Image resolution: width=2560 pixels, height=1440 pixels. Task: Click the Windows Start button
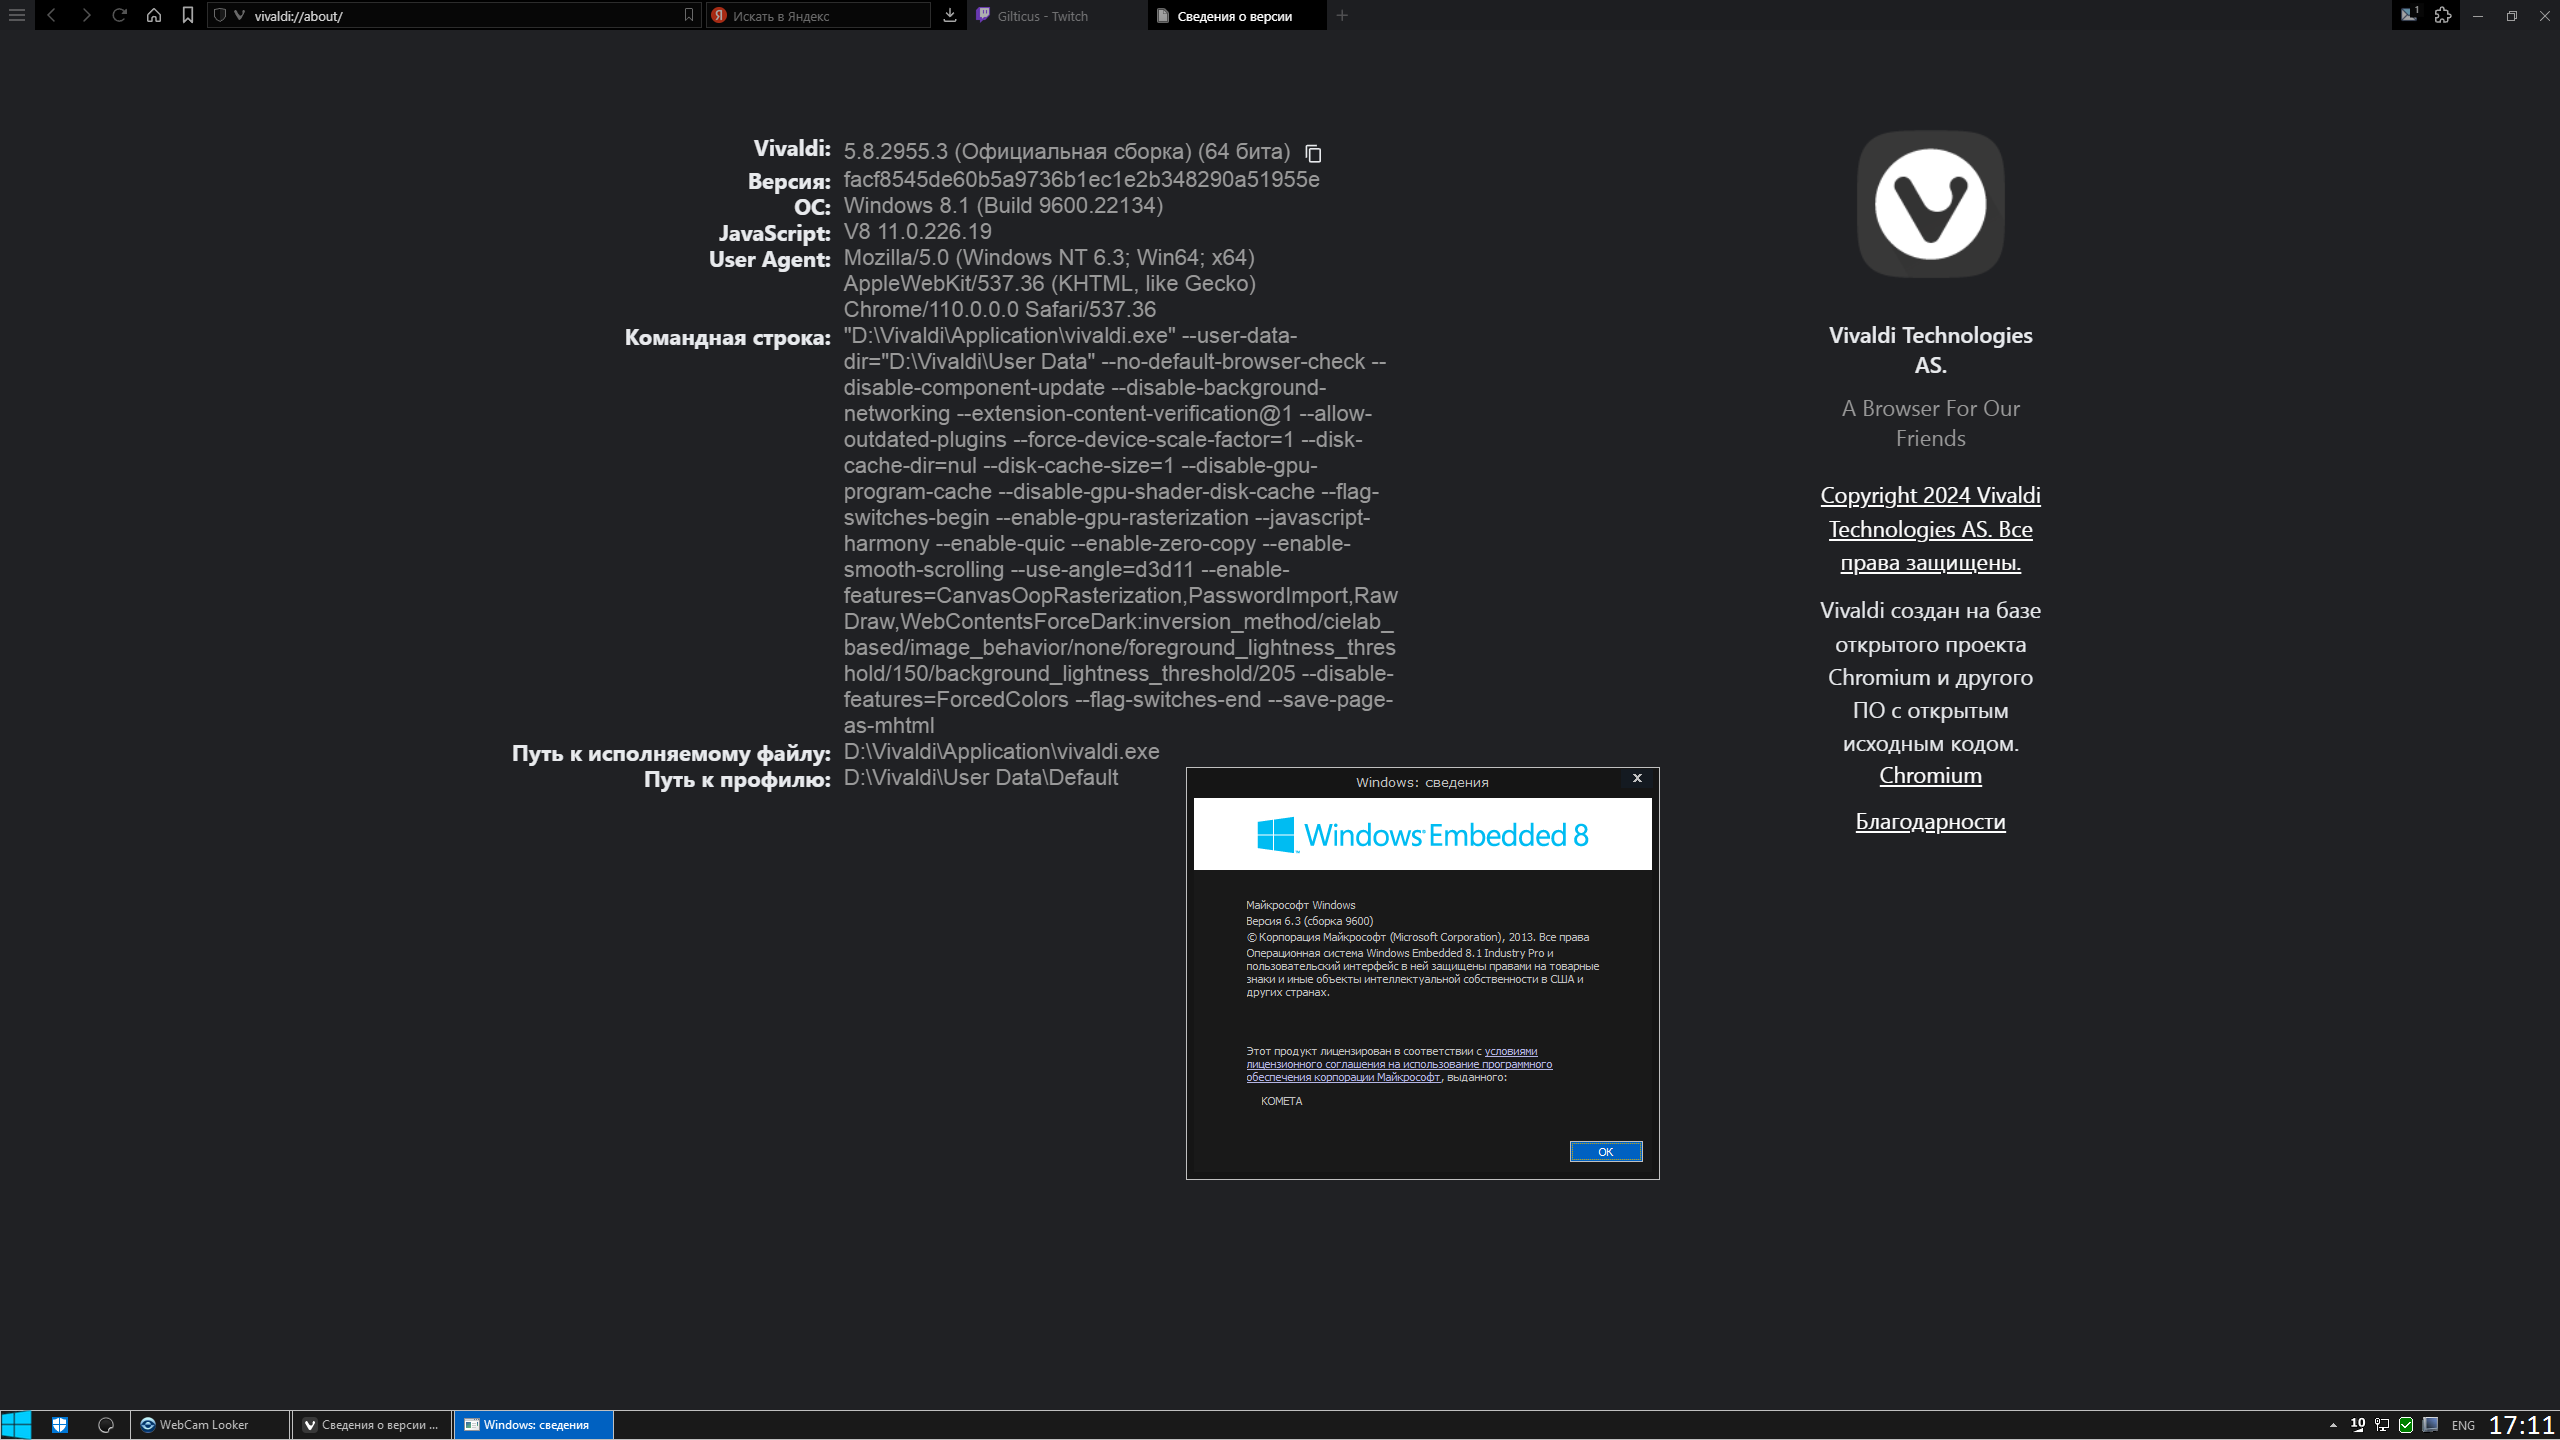click(16, 1424)
